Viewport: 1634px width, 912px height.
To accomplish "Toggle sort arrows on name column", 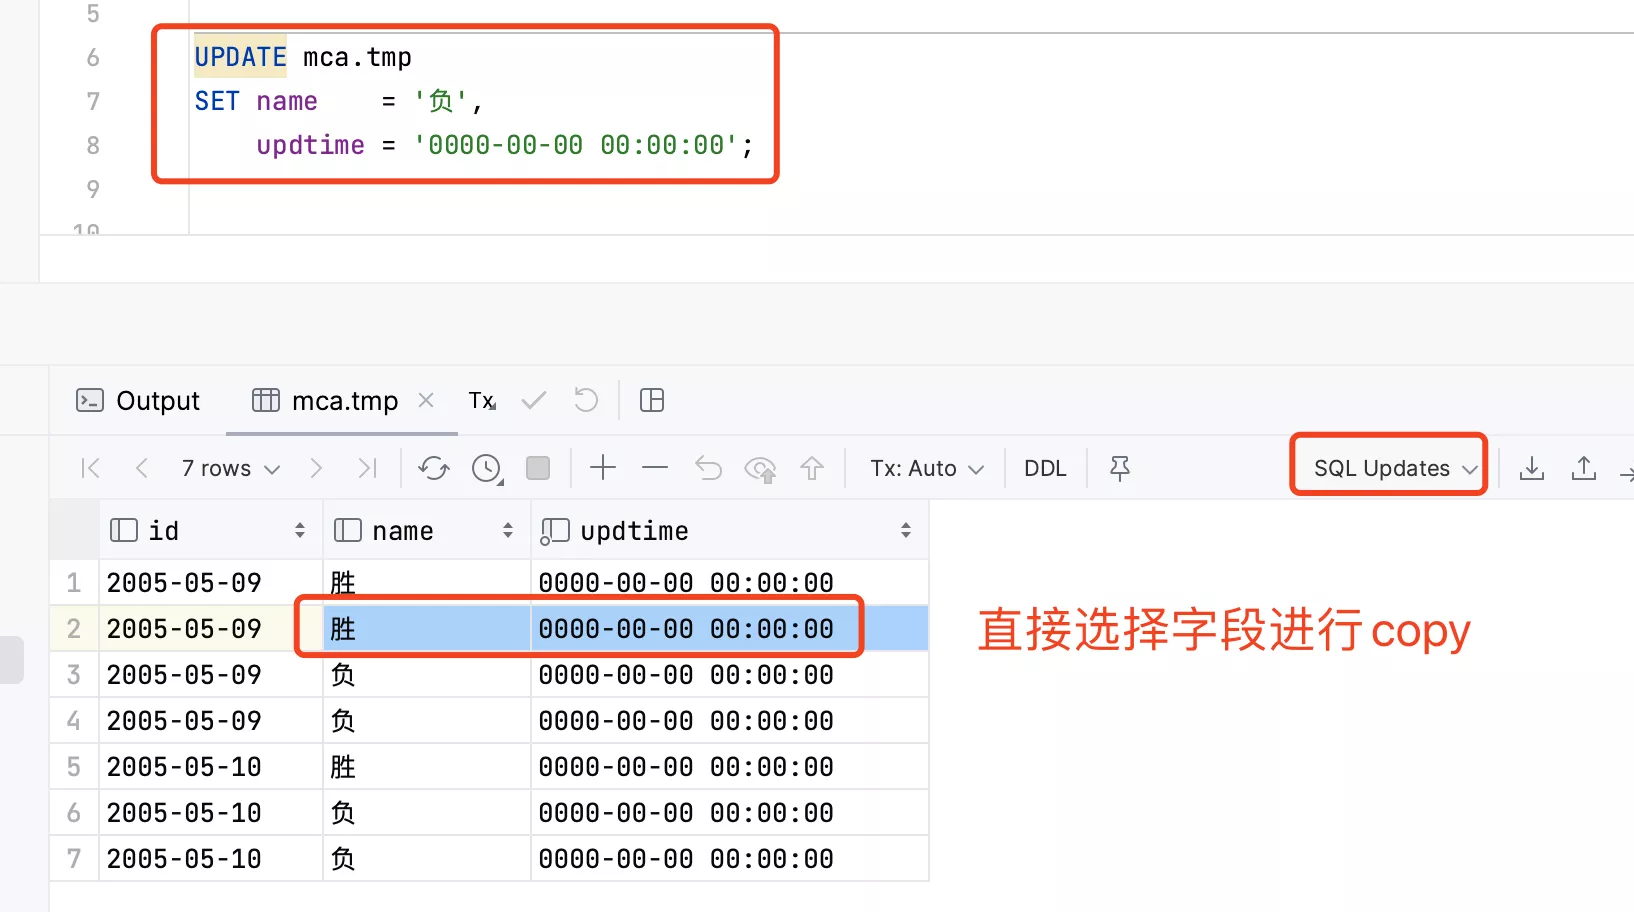I will point(508,531).
